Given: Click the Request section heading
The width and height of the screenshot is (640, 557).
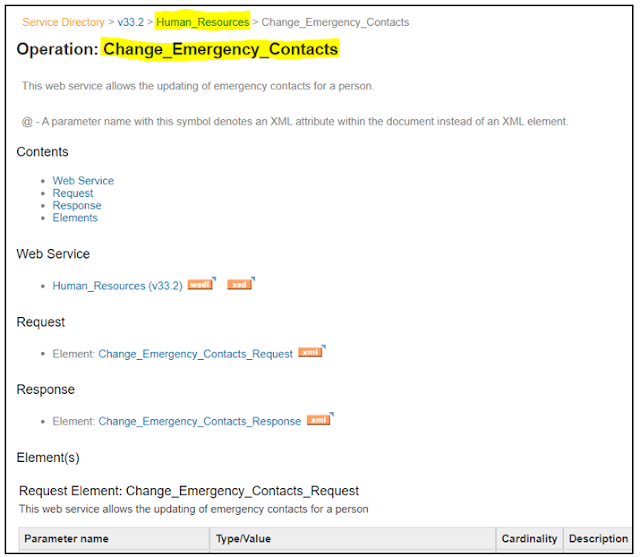Looking at the screenshot, I should 41,322.
